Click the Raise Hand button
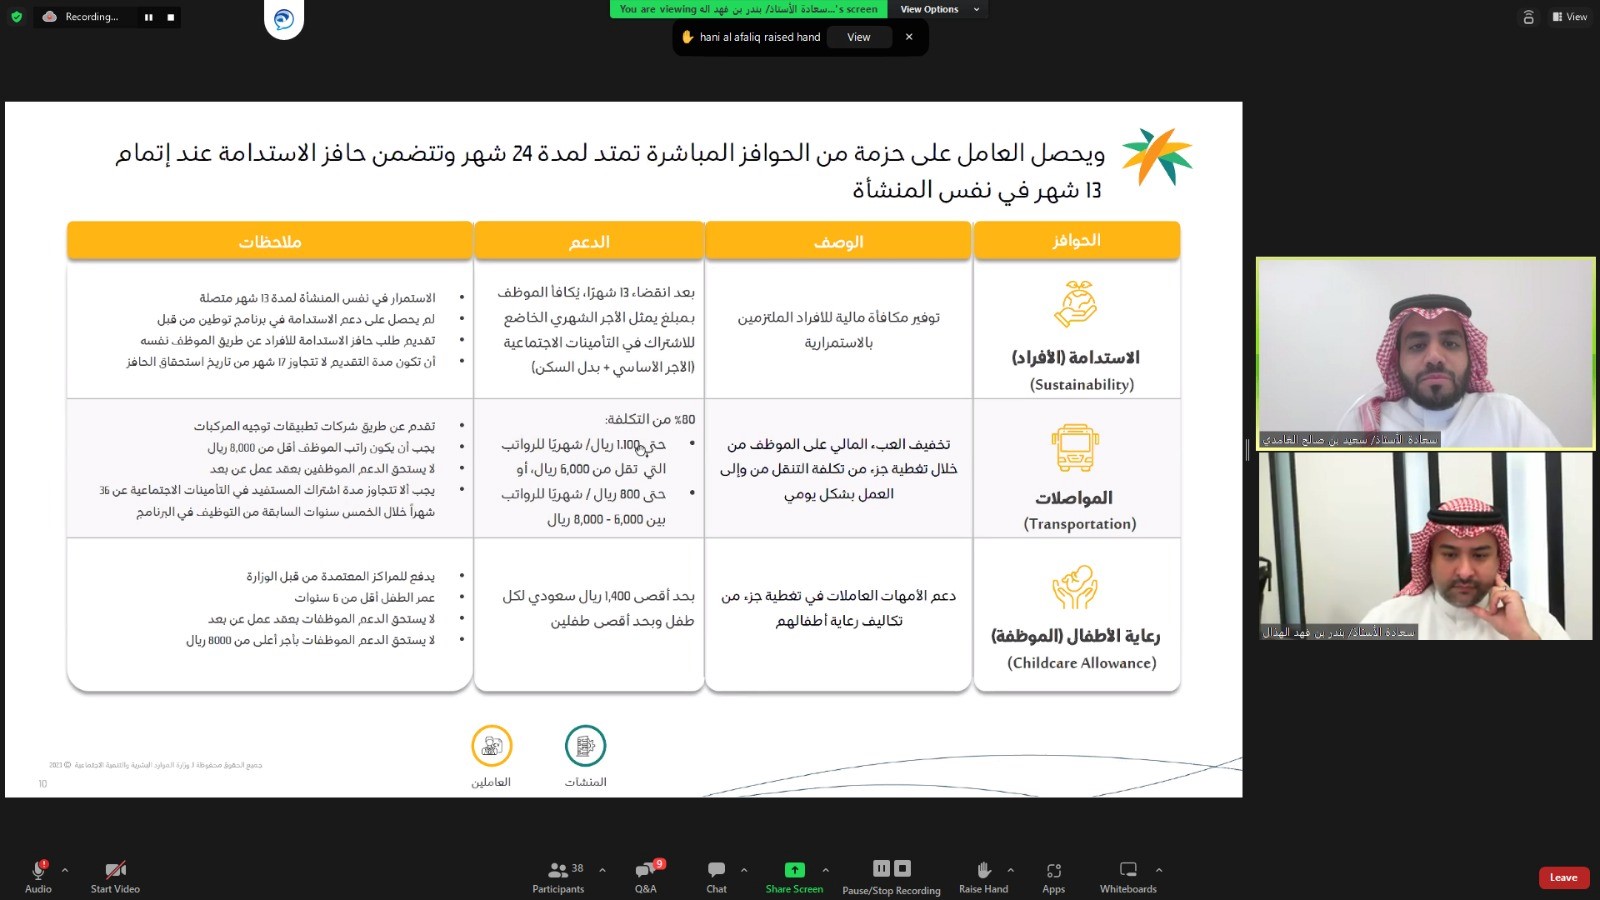Viewport: 1600px width, 900px height. tap(983, 876)
